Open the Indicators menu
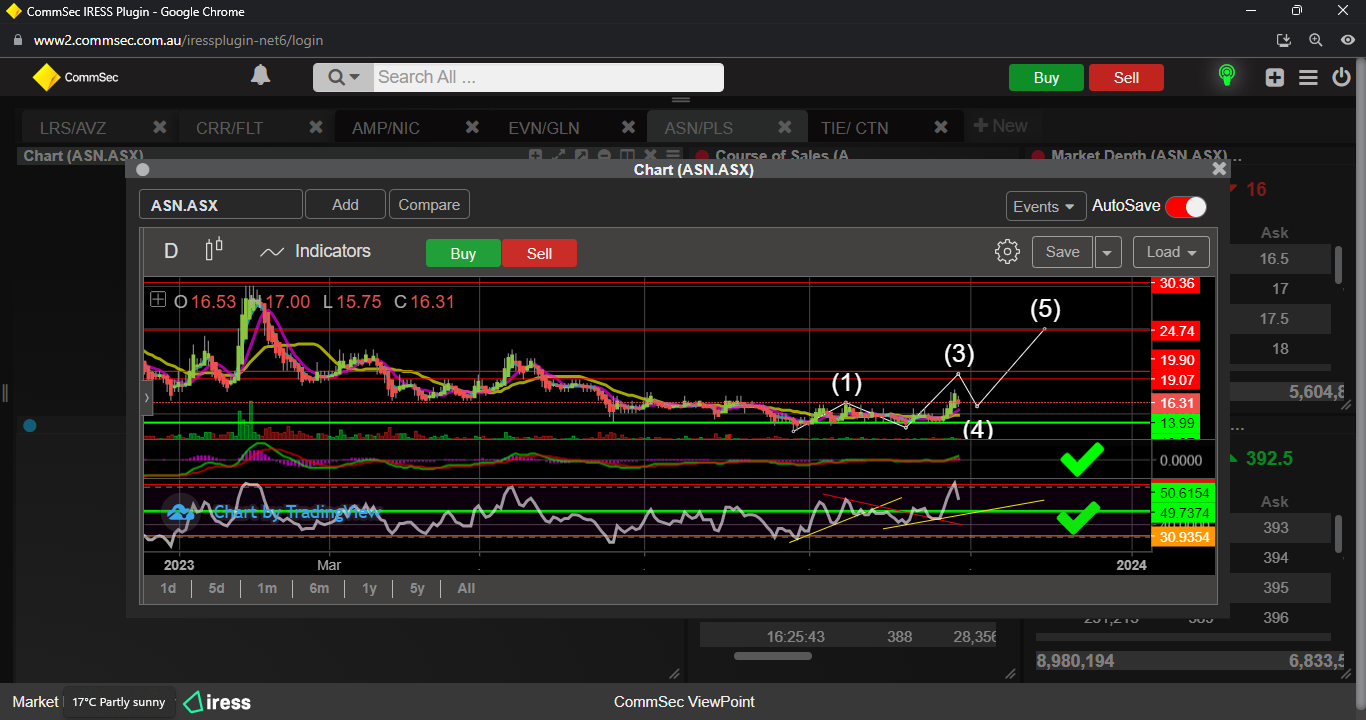Viewport: 1366px width, 720px height. click(315, 252)
